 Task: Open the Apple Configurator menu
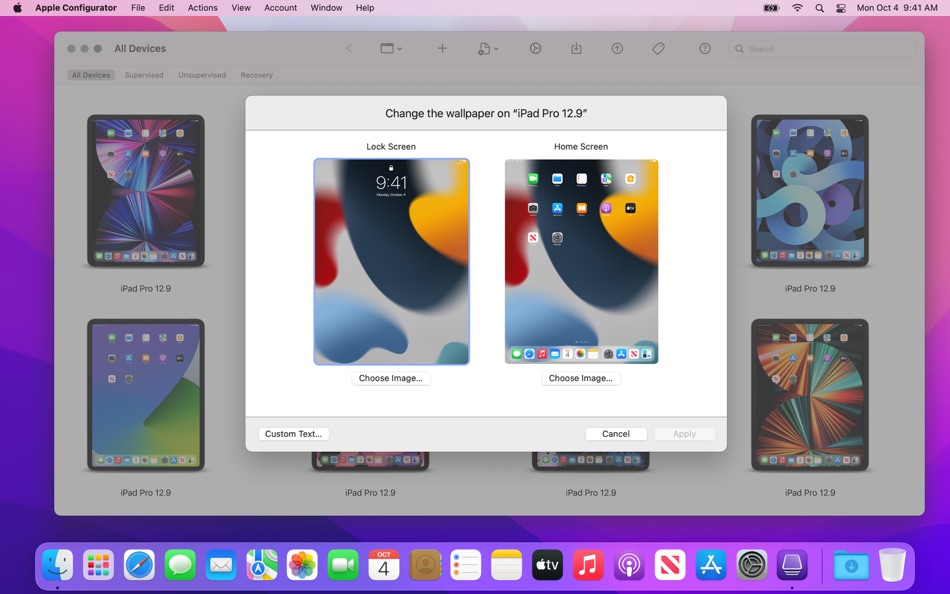tap(76, 8)
